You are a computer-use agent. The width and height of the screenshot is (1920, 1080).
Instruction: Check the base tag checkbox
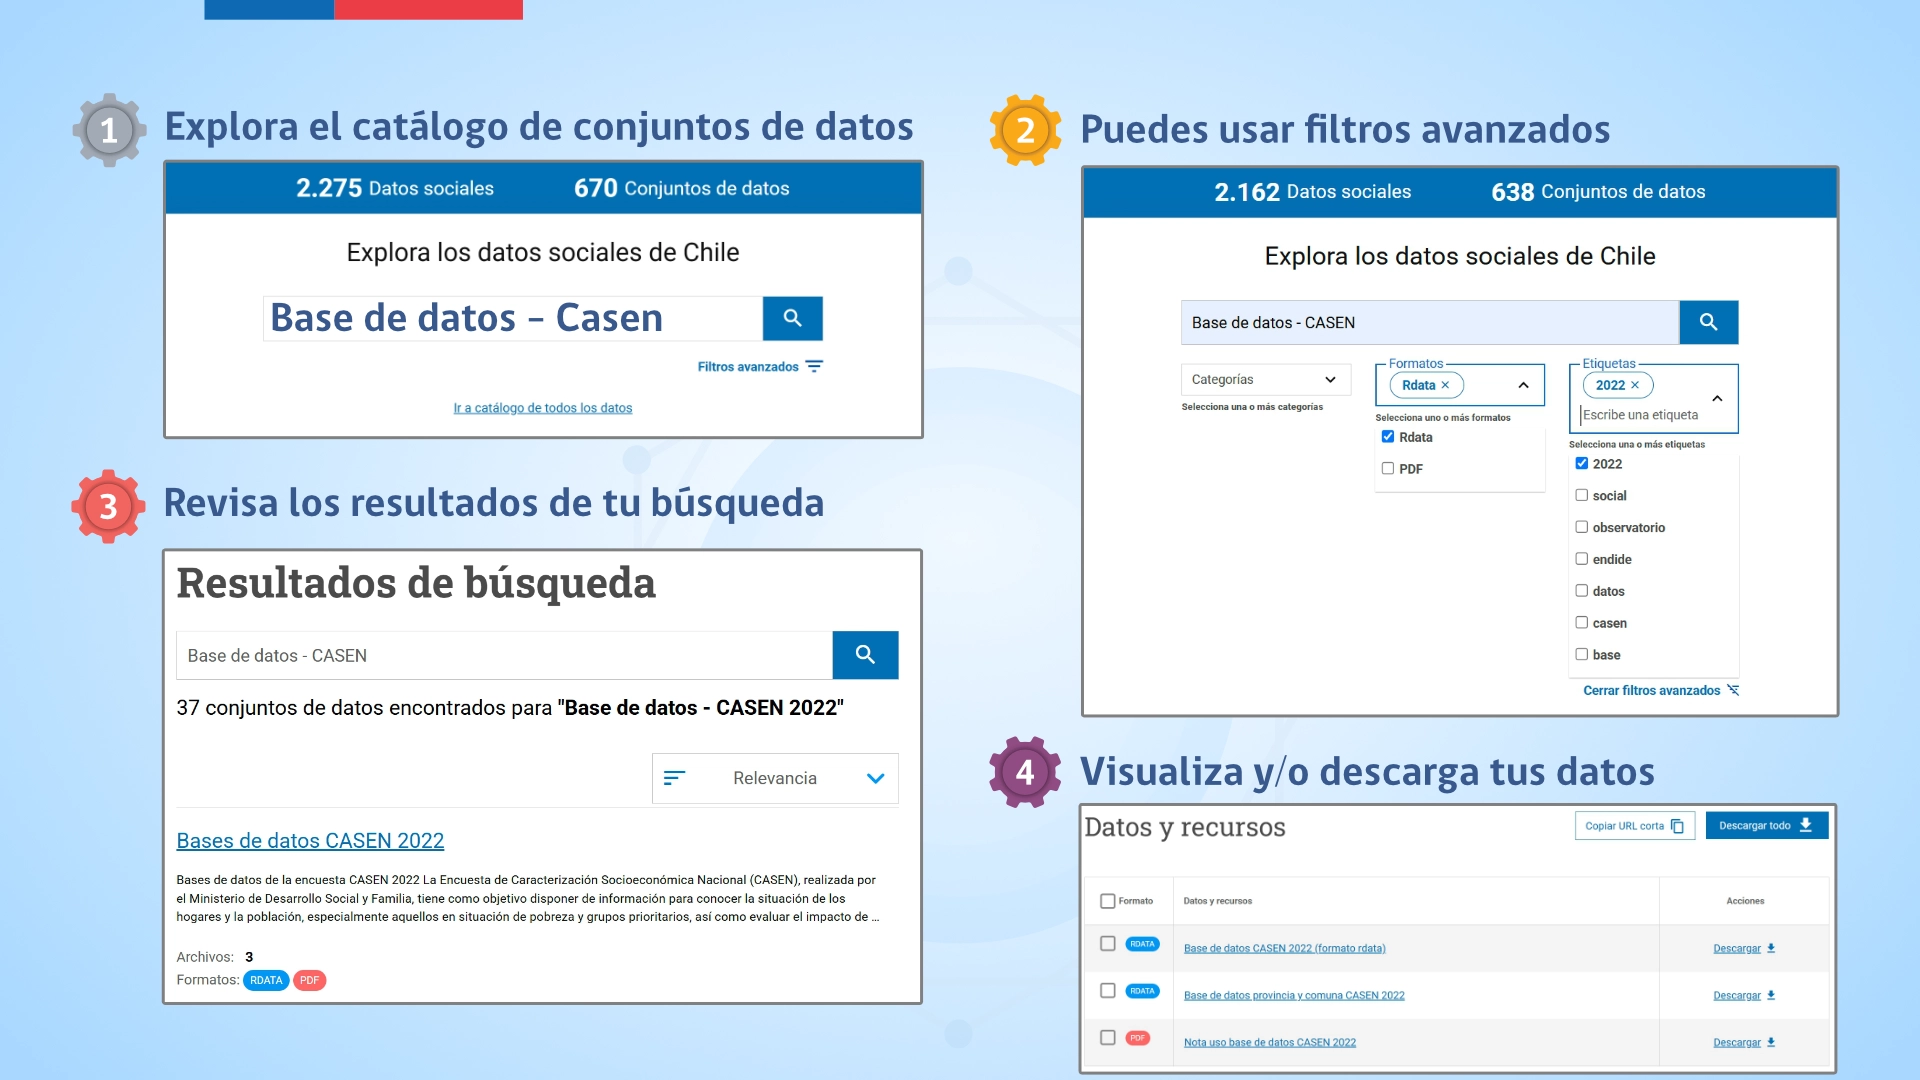click(1581, 654)
